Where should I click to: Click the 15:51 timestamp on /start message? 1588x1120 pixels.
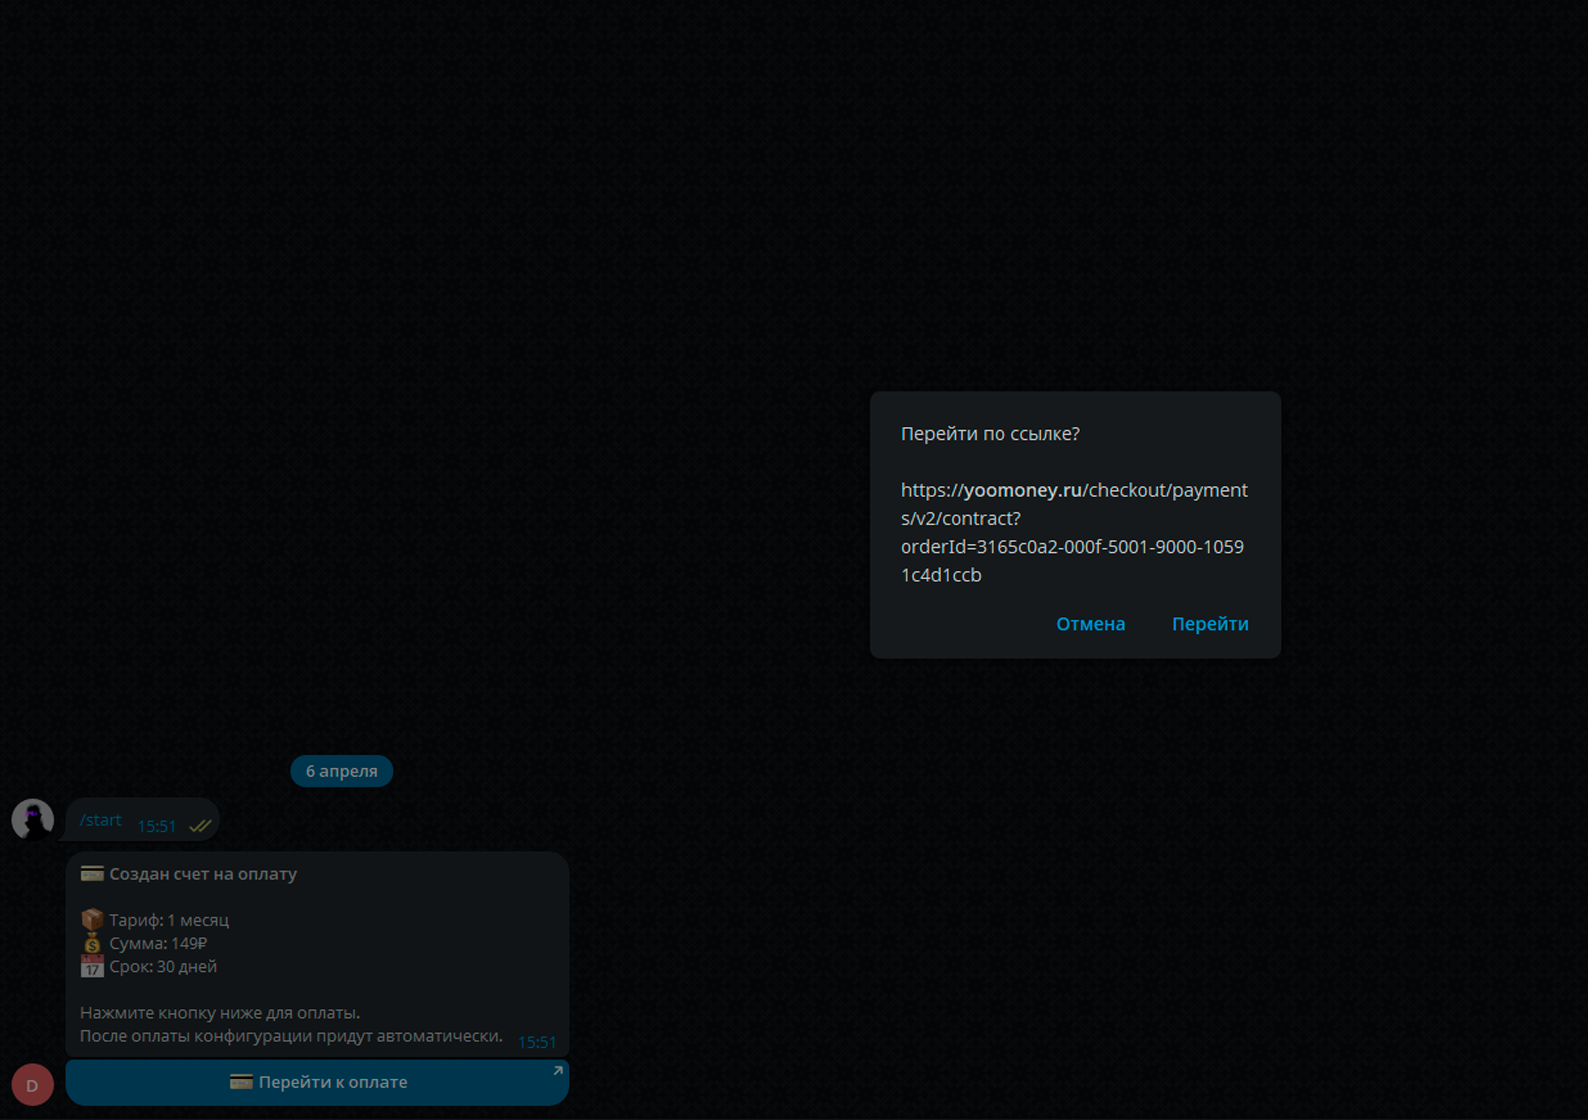click(157, 826)
